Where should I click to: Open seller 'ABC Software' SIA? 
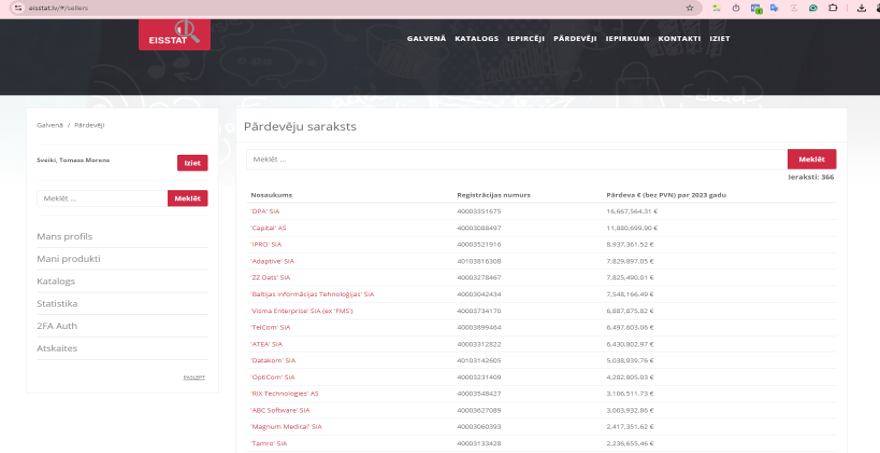tap(280, 410)
